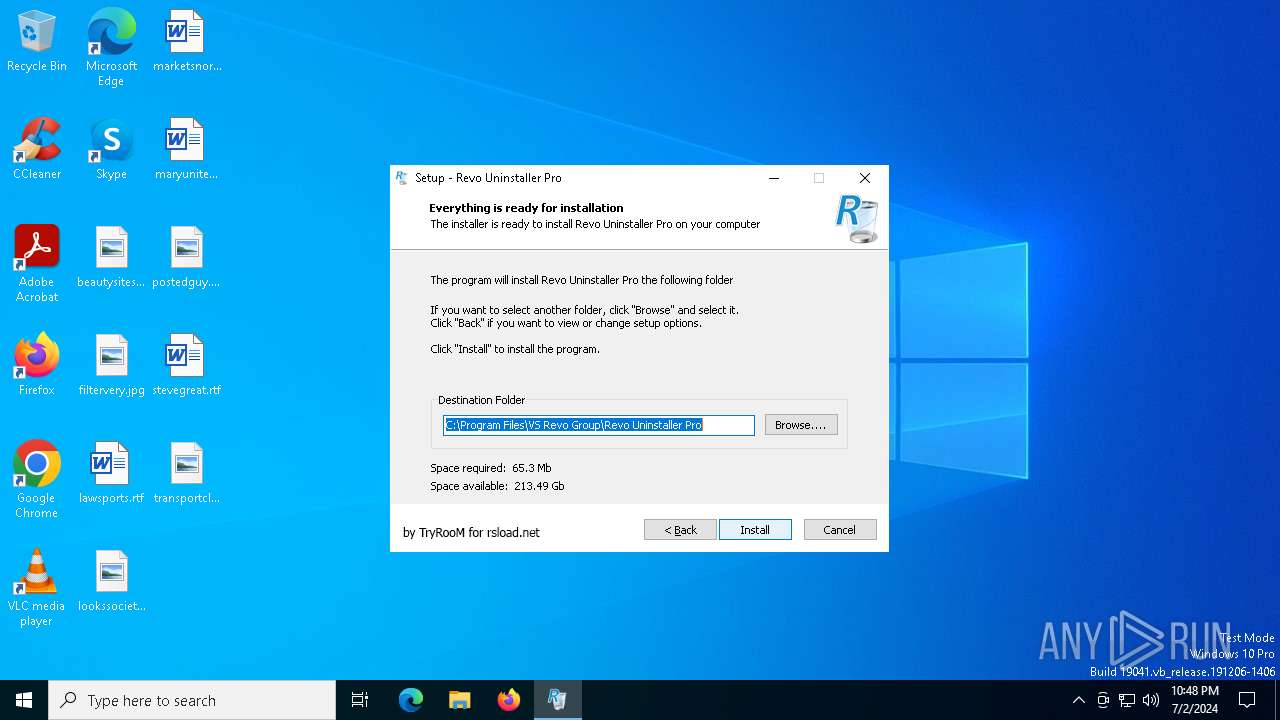The height and width of the screenshot is (720, 1280).
Task: Select the CCleaner desktop shortcut
Action: click(37, 150)
